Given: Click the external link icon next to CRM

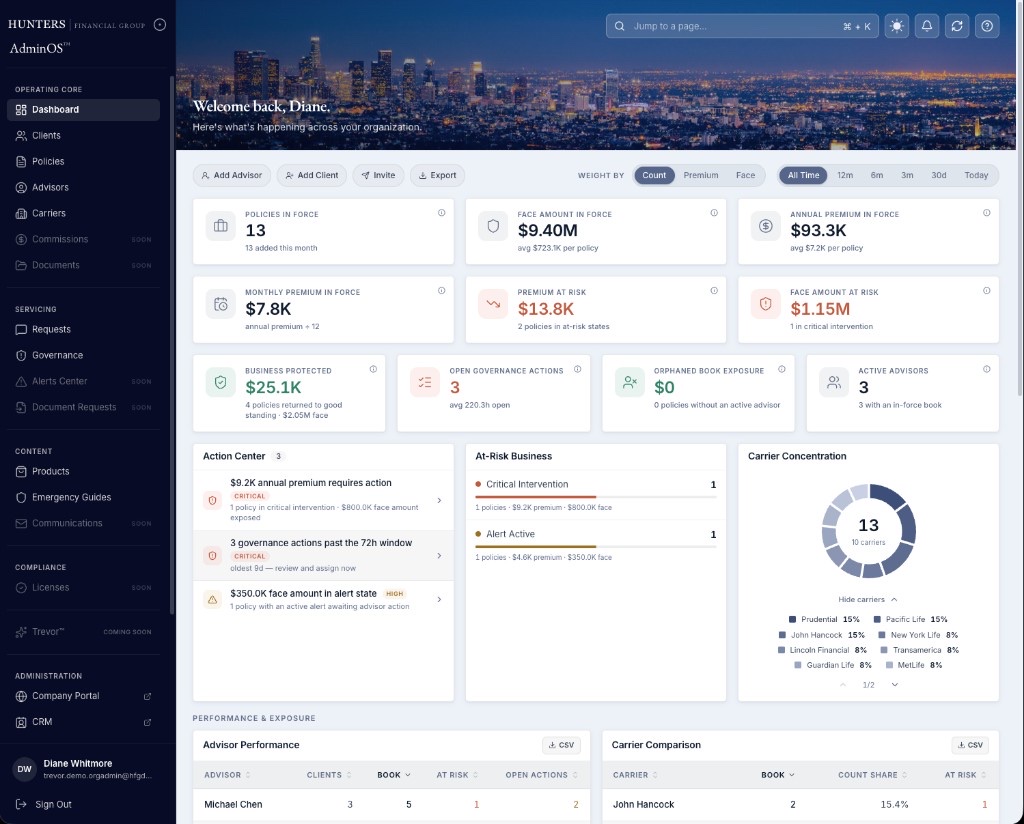Looking at the screenshot, I should (x=148, y=722).
